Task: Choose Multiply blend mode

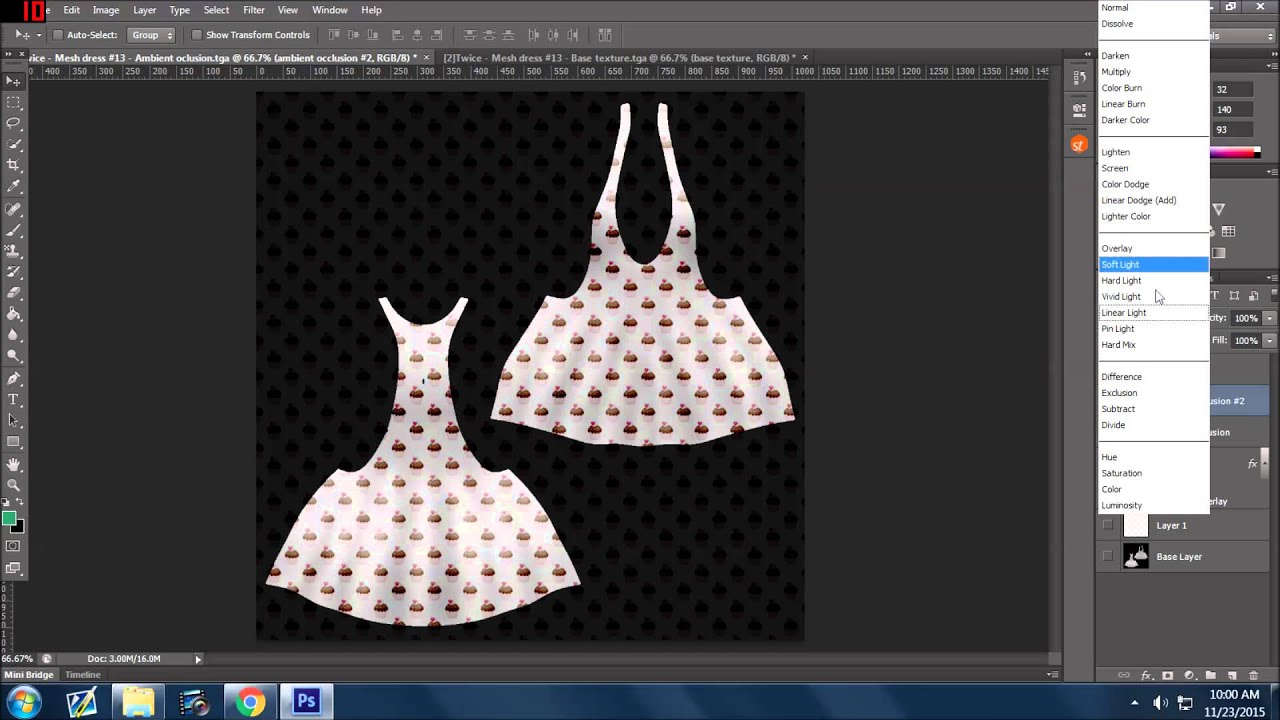Action: point(1154,72)
